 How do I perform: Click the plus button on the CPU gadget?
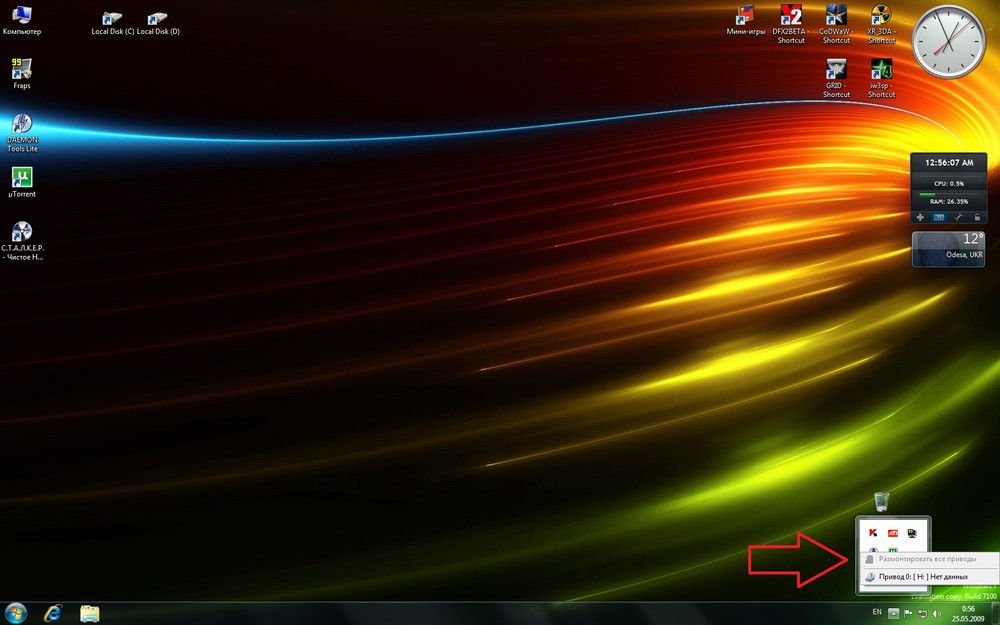[920, 217]
